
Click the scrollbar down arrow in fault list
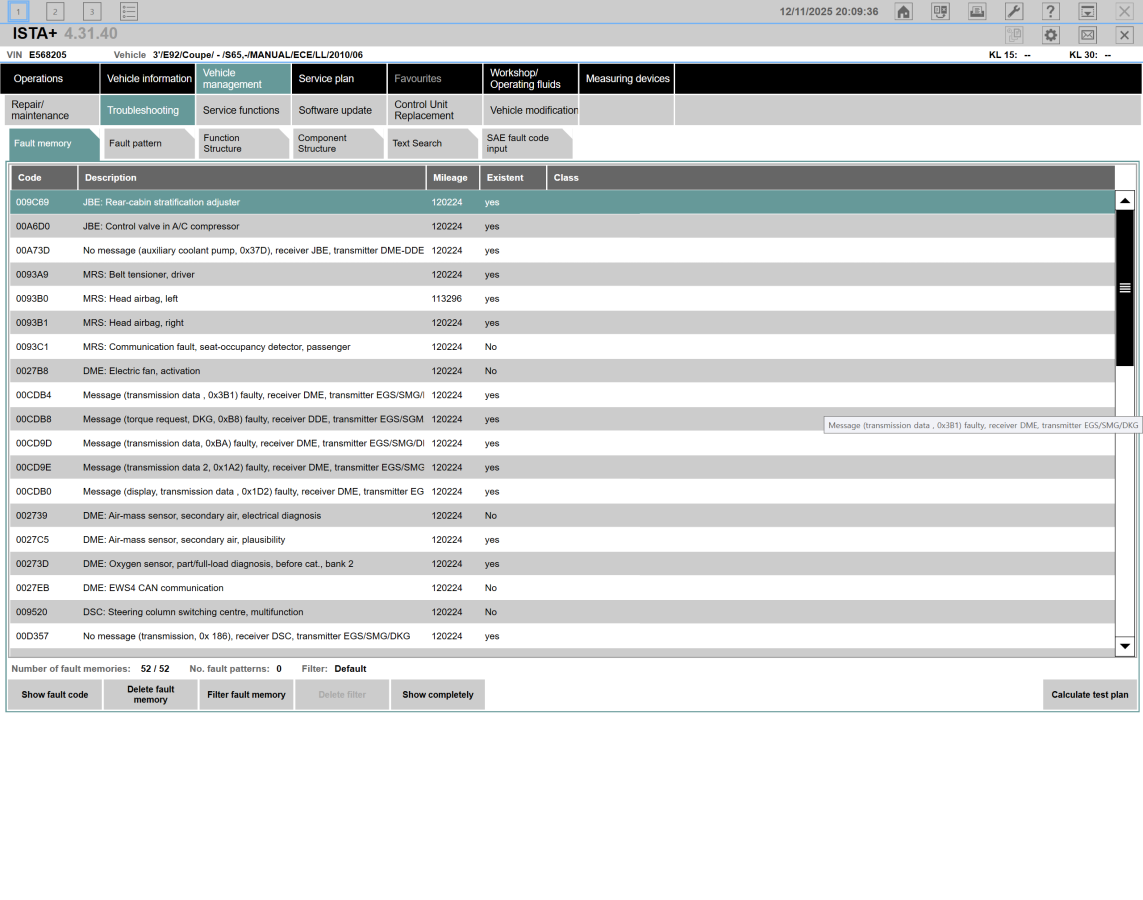coord(1125,647)
